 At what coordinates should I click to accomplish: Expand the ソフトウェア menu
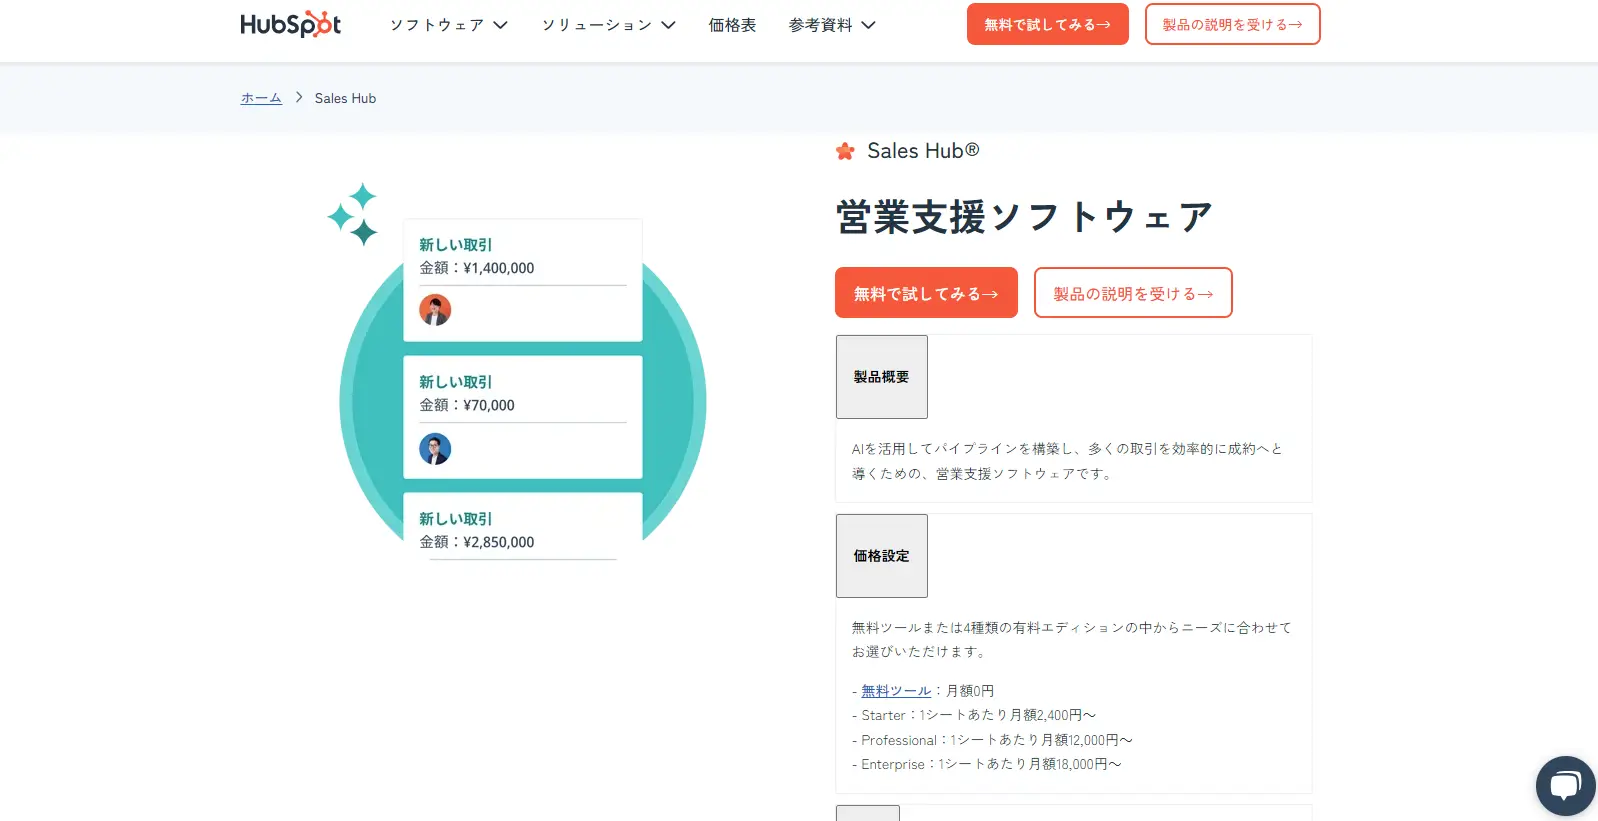point(449,25)
